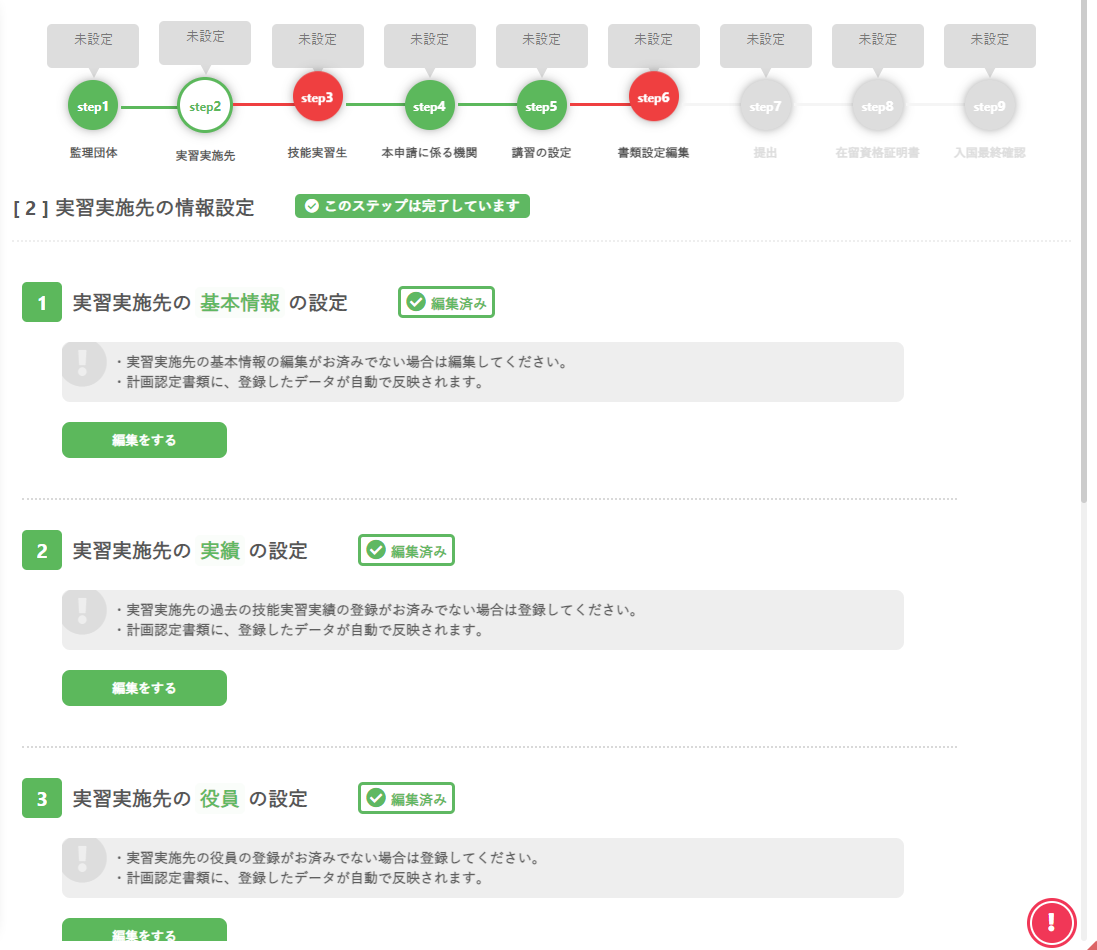Click step6 書類設定編集 red circle
This screenshot has width=1097, height=950.
[x=654, y=97]
